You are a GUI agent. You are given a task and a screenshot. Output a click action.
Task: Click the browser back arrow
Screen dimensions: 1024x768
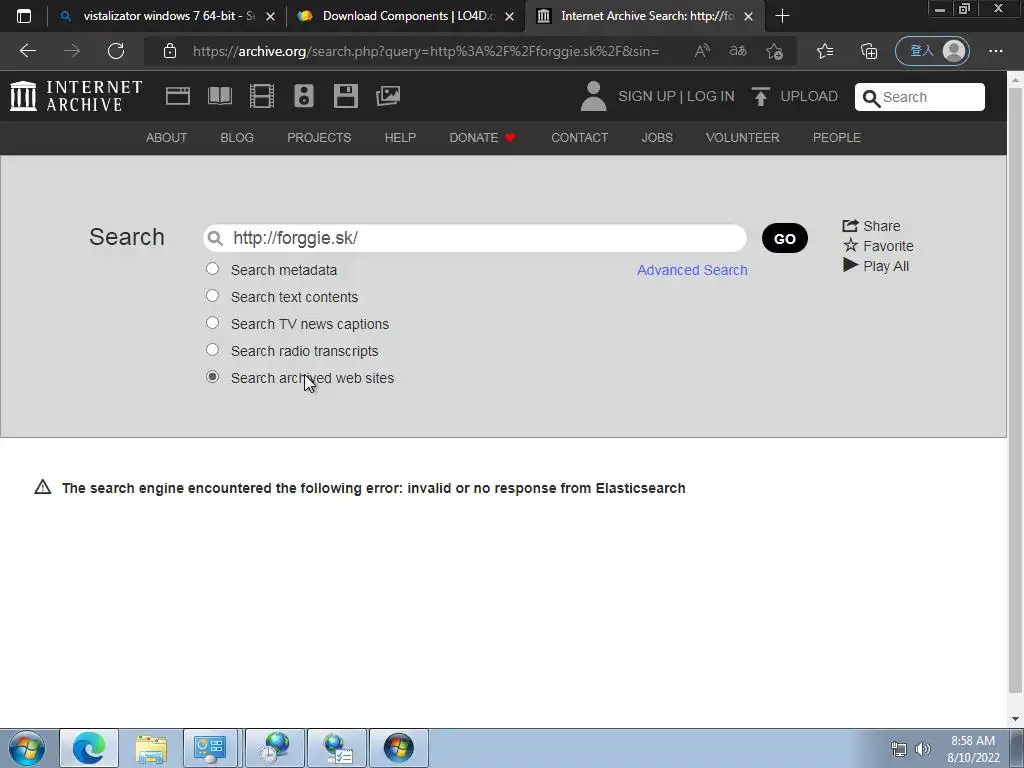pos(27,51)
